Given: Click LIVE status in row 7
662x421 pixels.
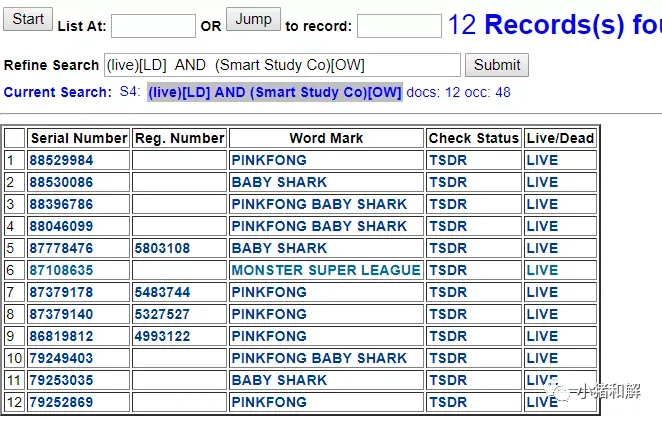Looking at the screenshot, I should pos(543,292).
